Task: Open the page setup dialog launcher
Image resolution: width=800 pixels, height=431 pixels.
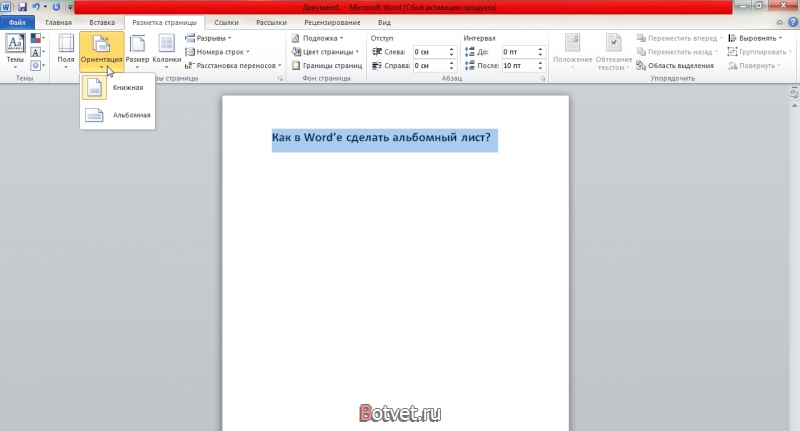Action: tap(280, 79)
